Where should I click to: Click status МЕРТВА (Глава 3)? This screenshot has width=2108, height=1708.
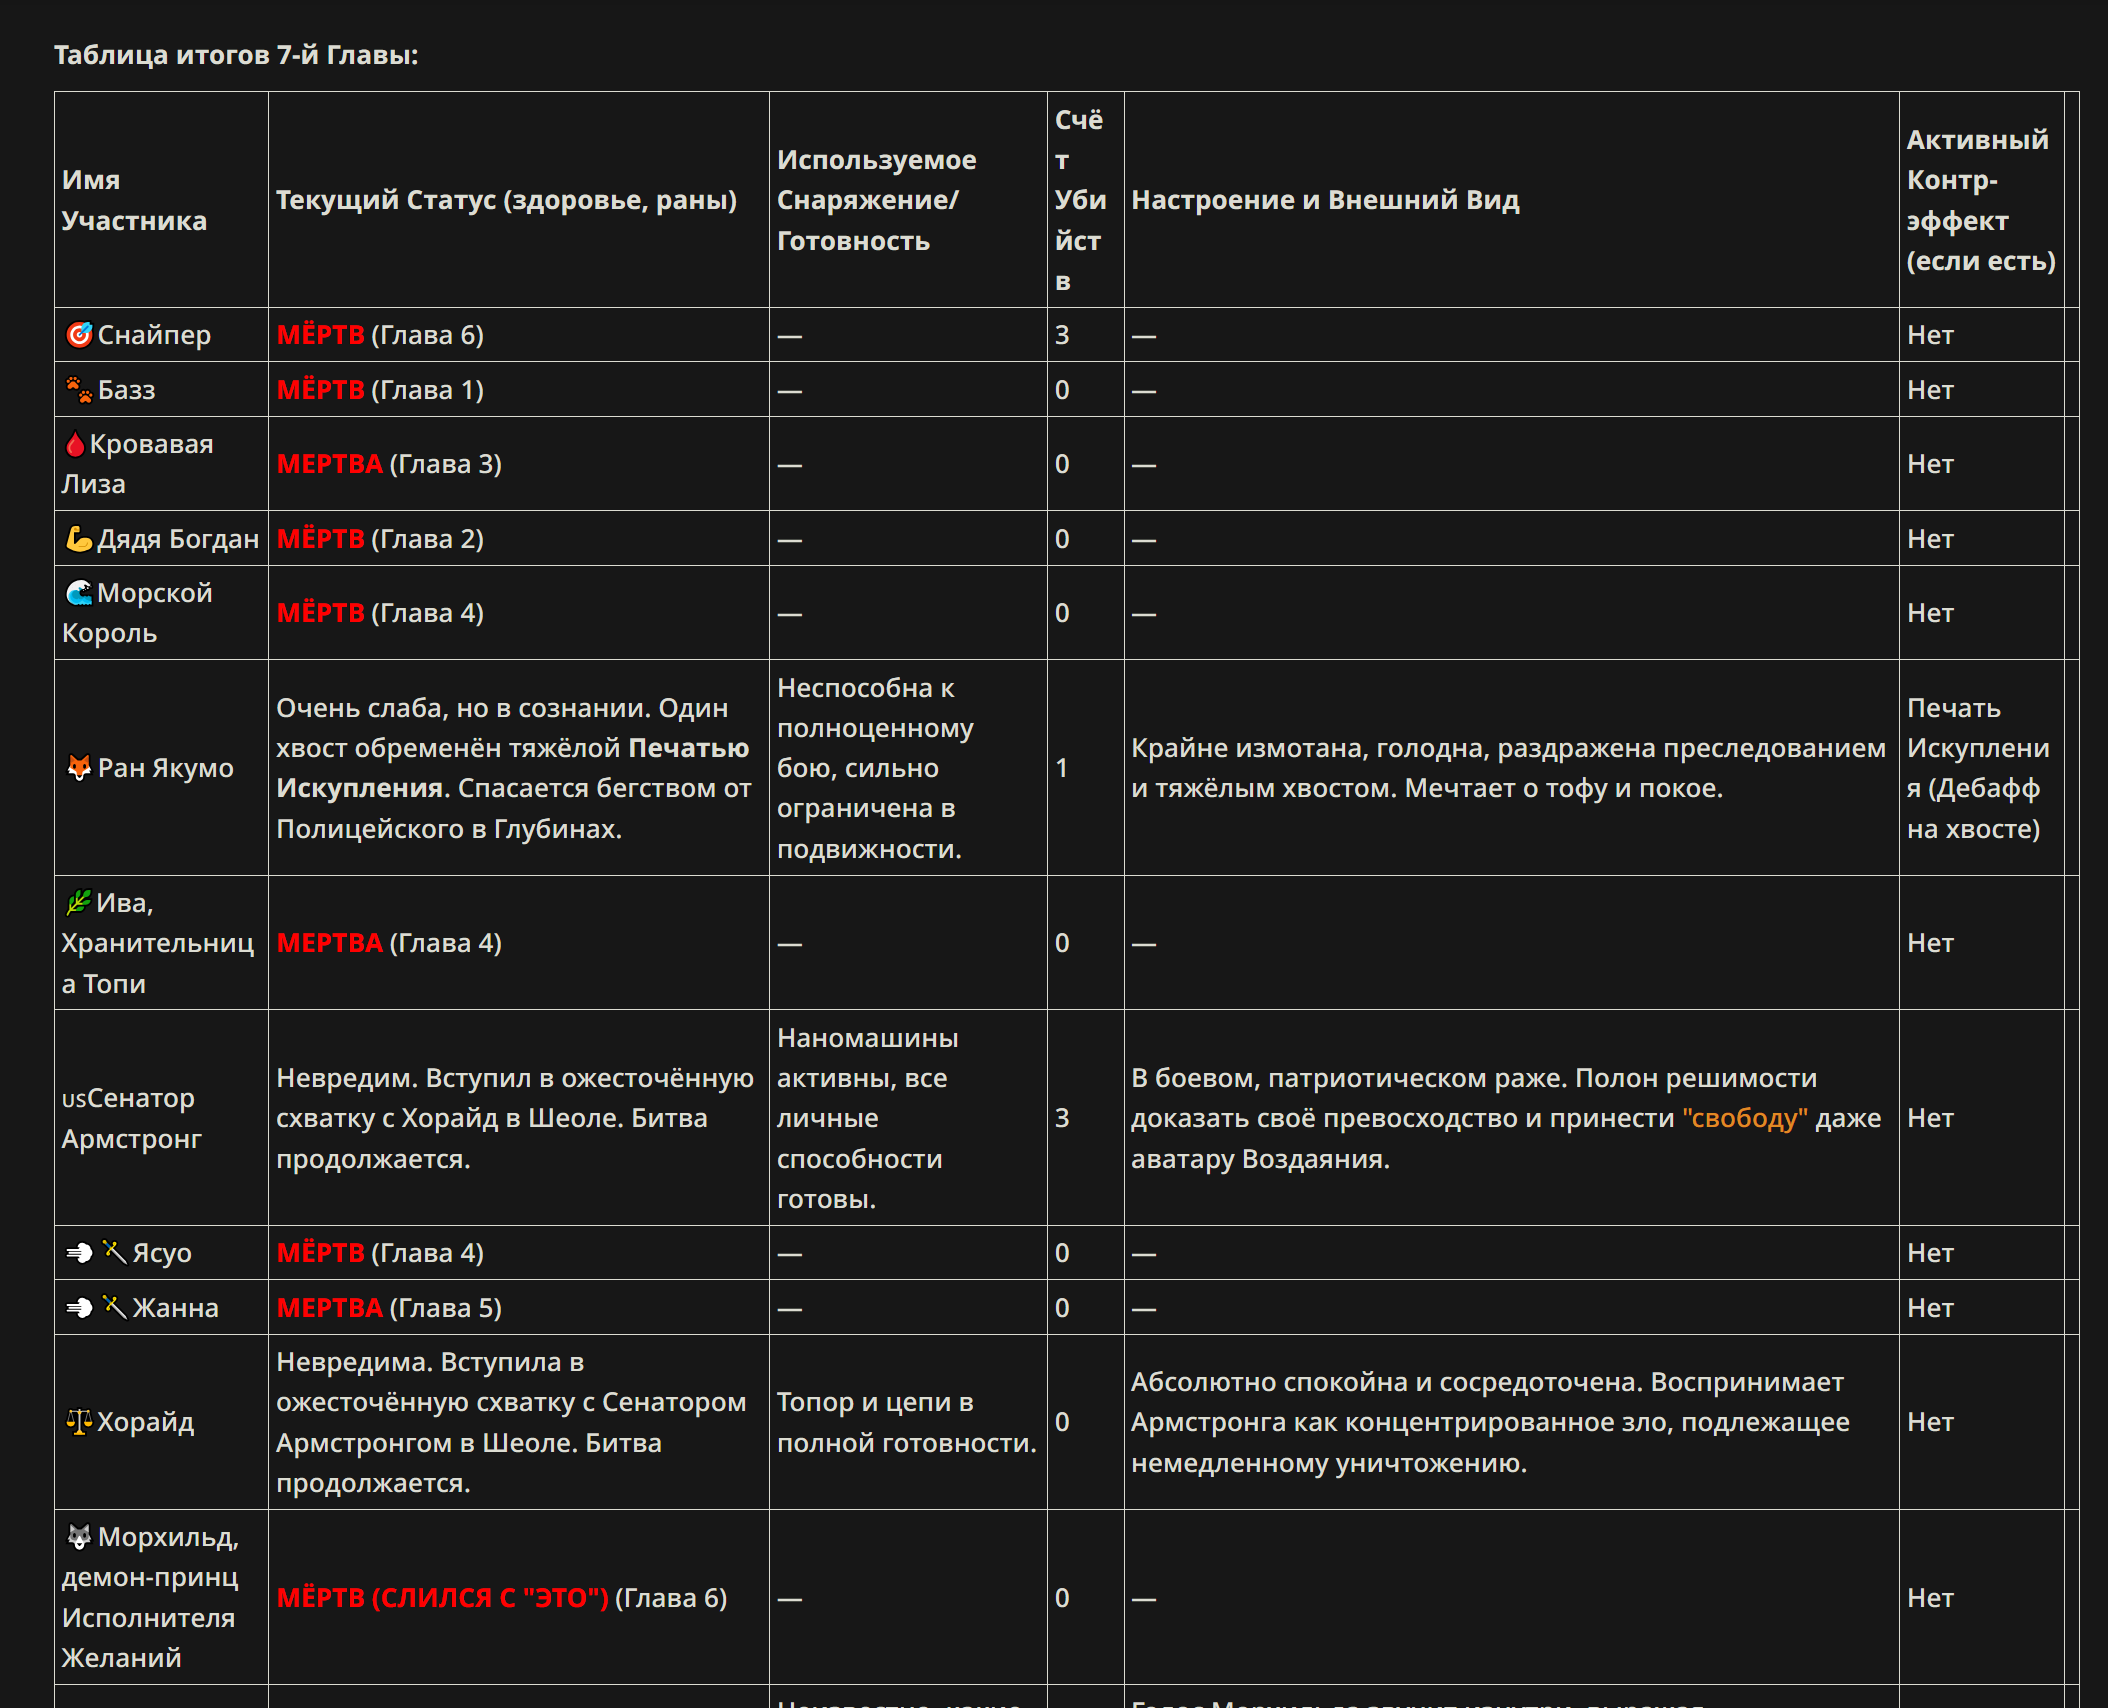pos(389,463)
